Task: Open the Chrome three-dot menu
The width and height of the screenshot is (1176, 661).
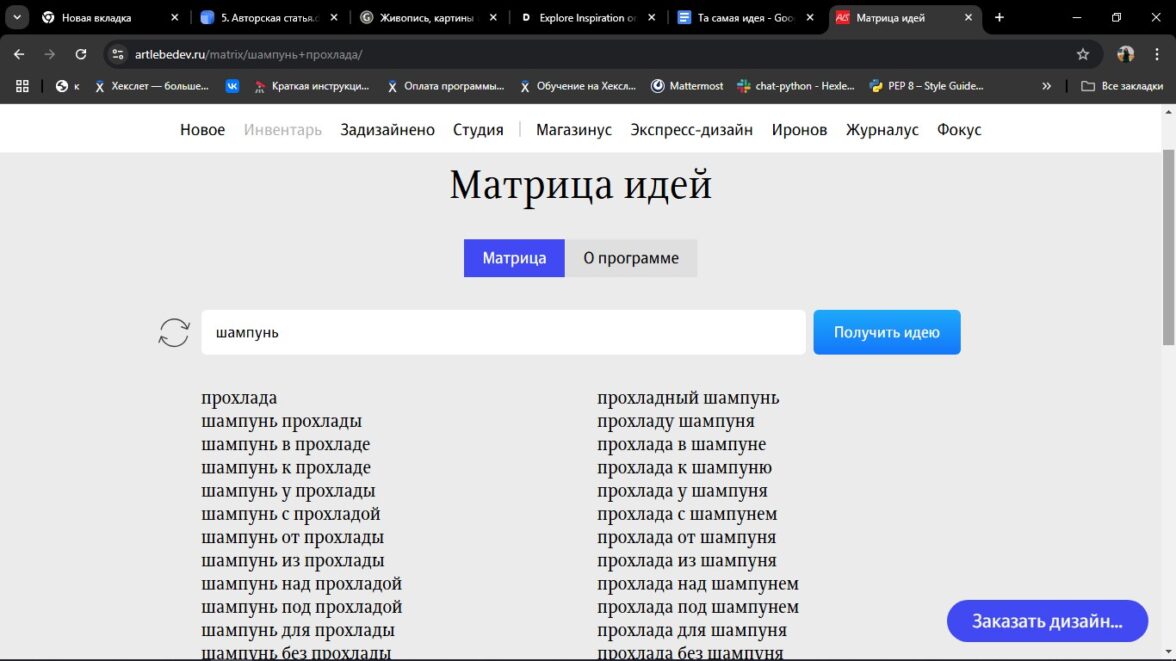Action: [1156, 54]
